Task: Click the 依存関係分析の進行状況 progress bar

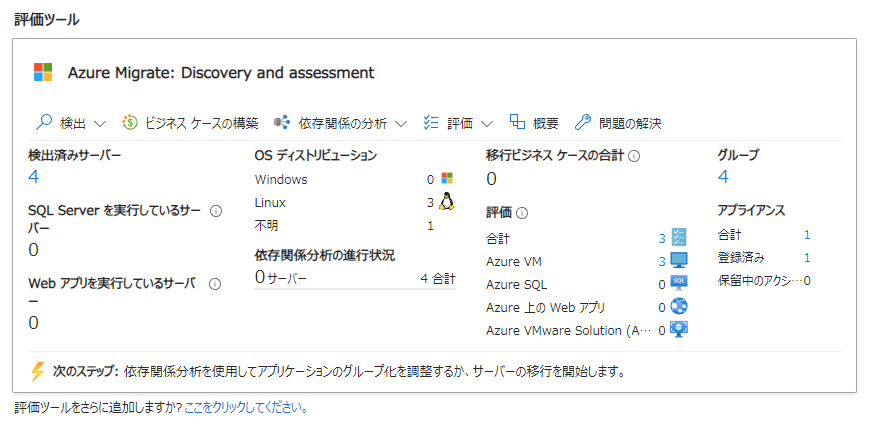Action: (x=355, y=289)
